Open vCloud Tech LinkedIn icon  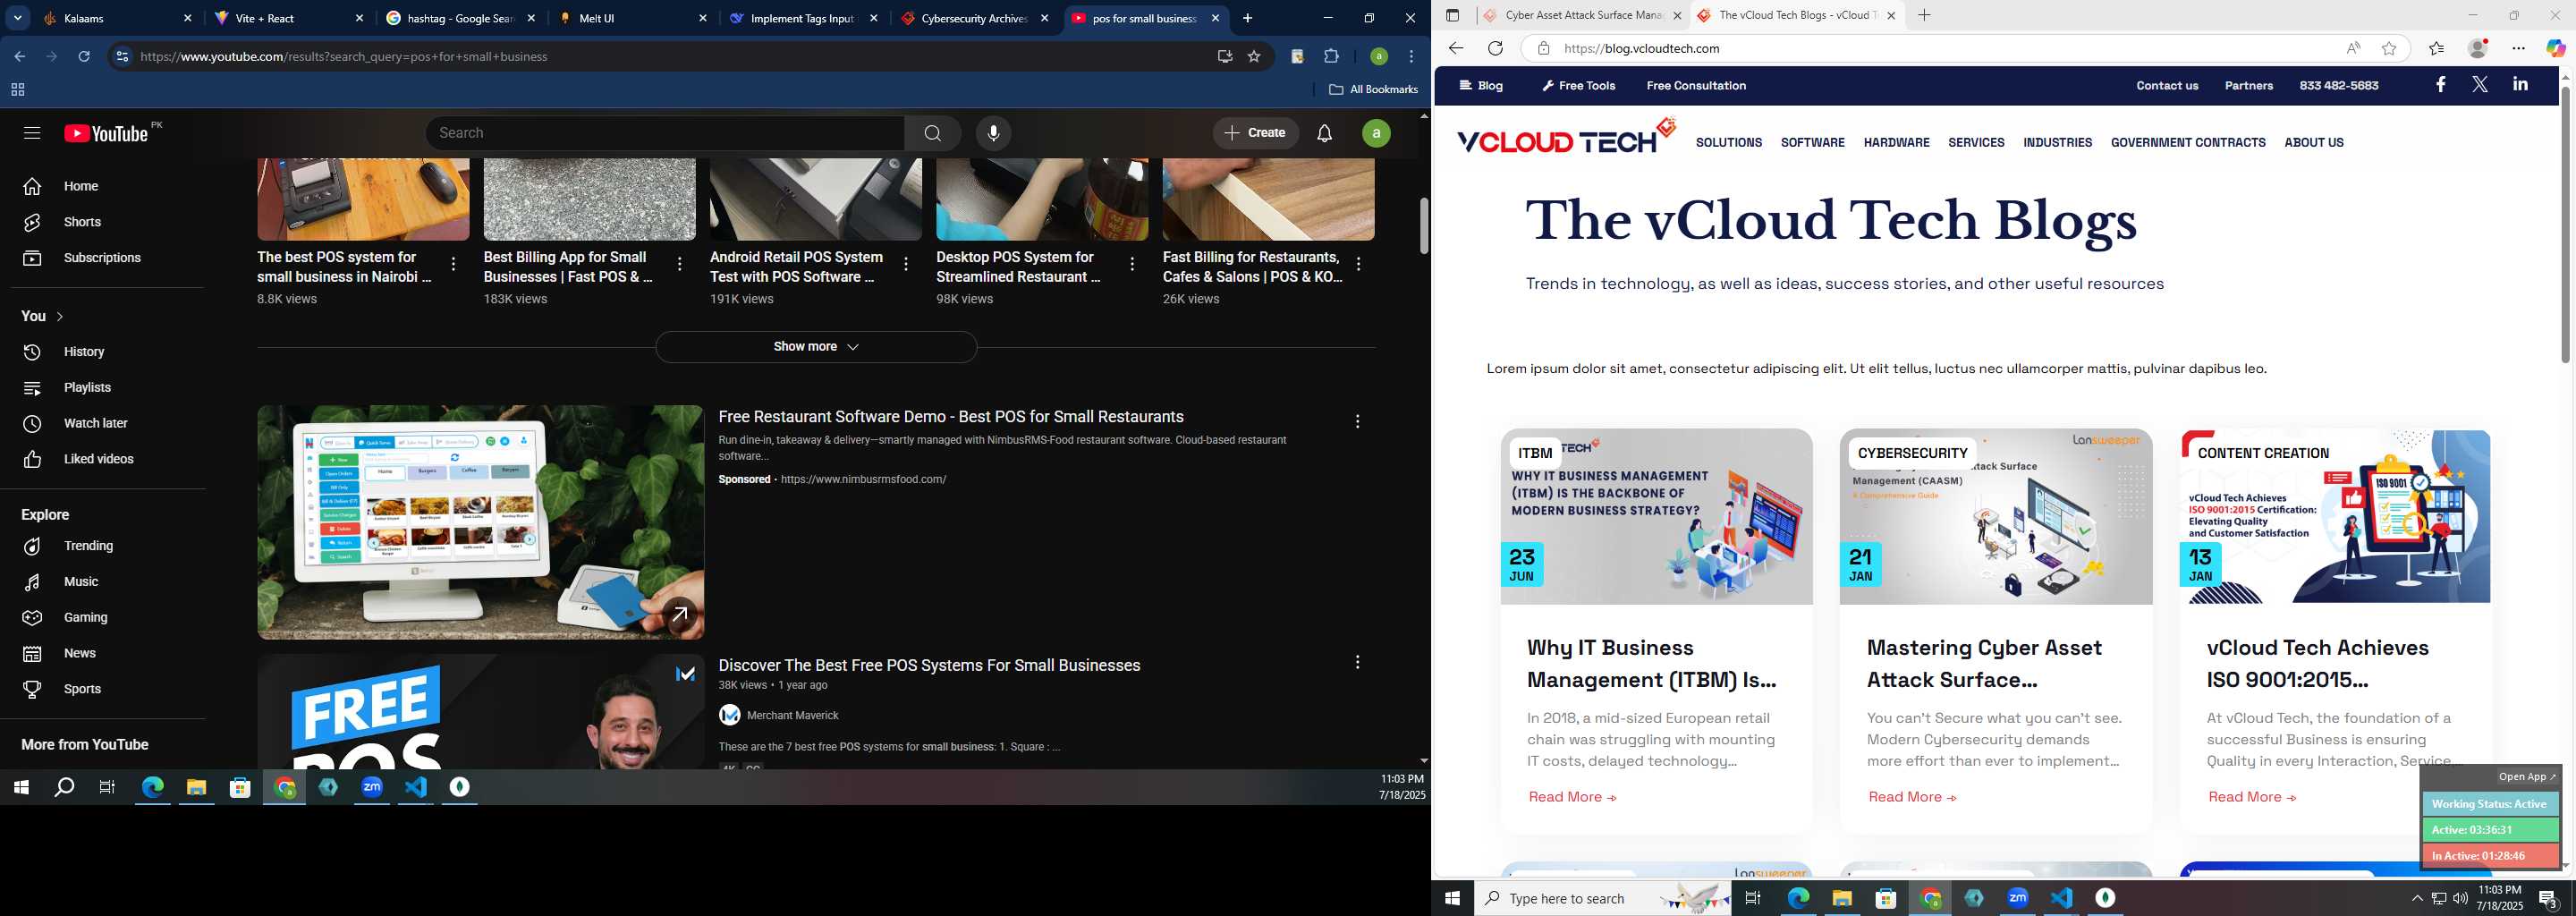click(x=2520, y=85)
